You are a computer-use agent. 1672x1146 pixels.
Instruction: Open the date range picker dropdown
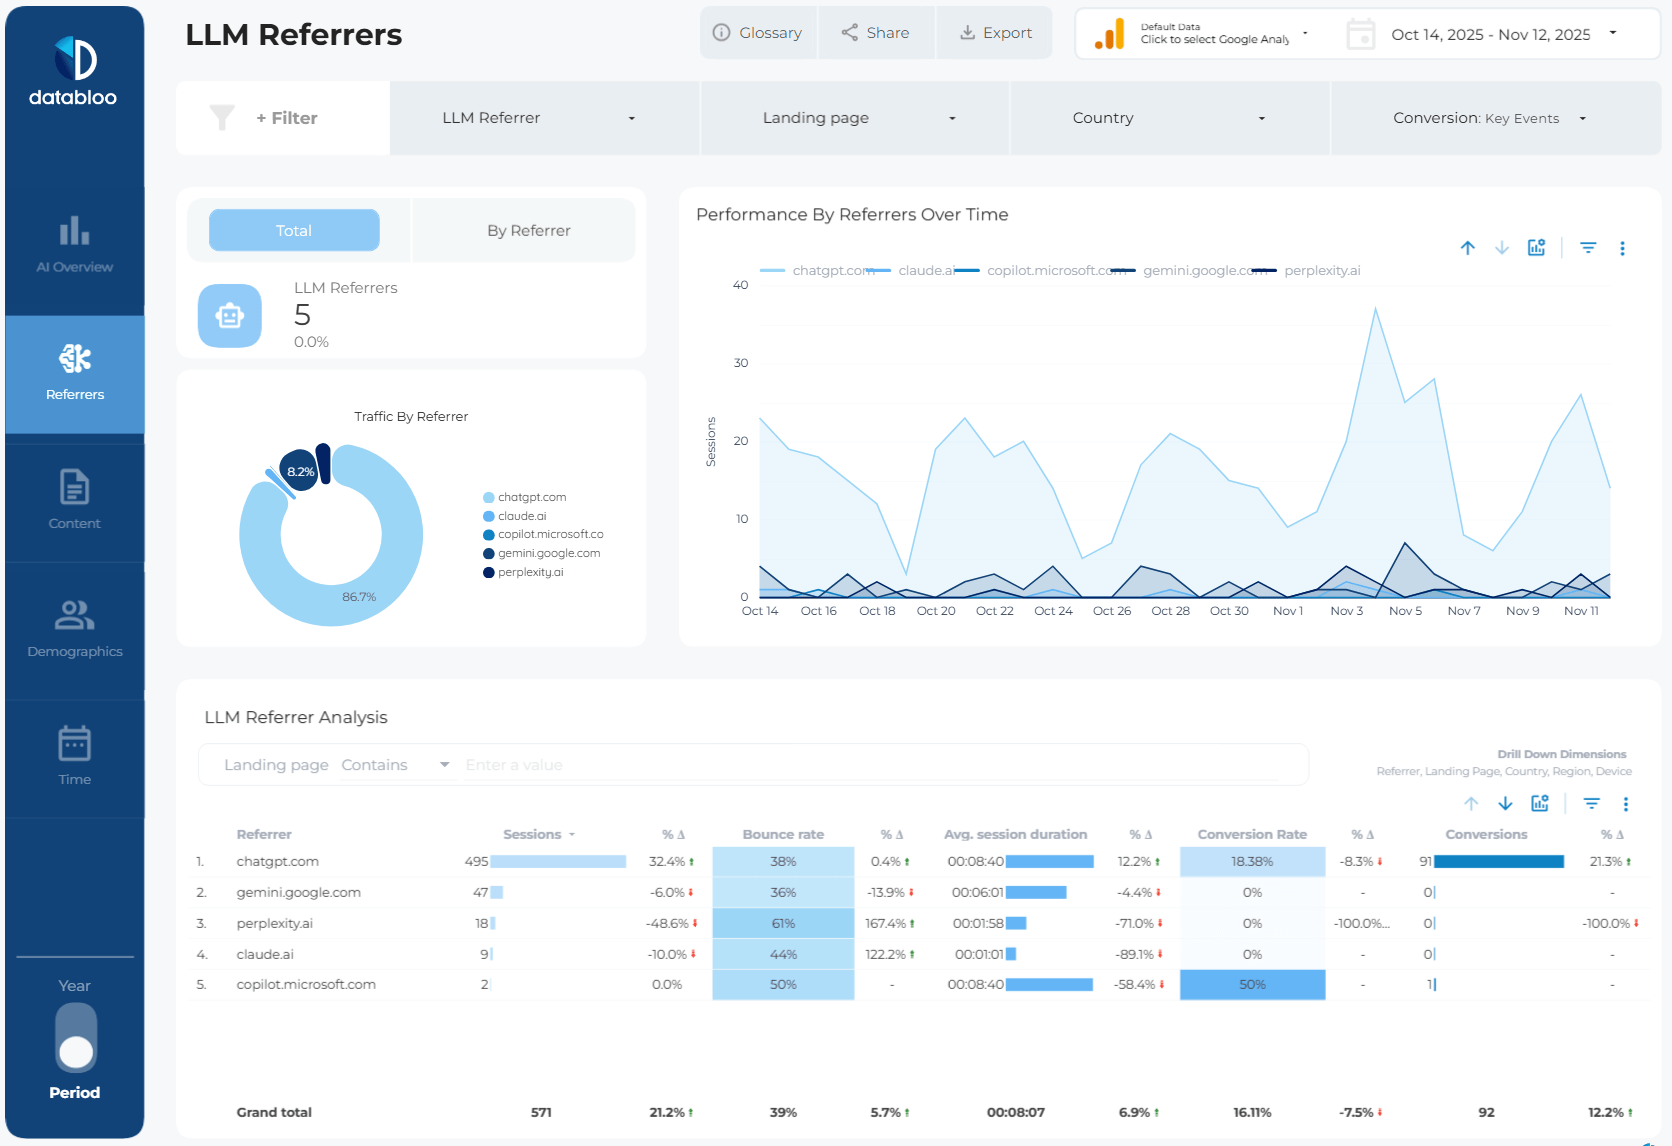coord(1500,35)
